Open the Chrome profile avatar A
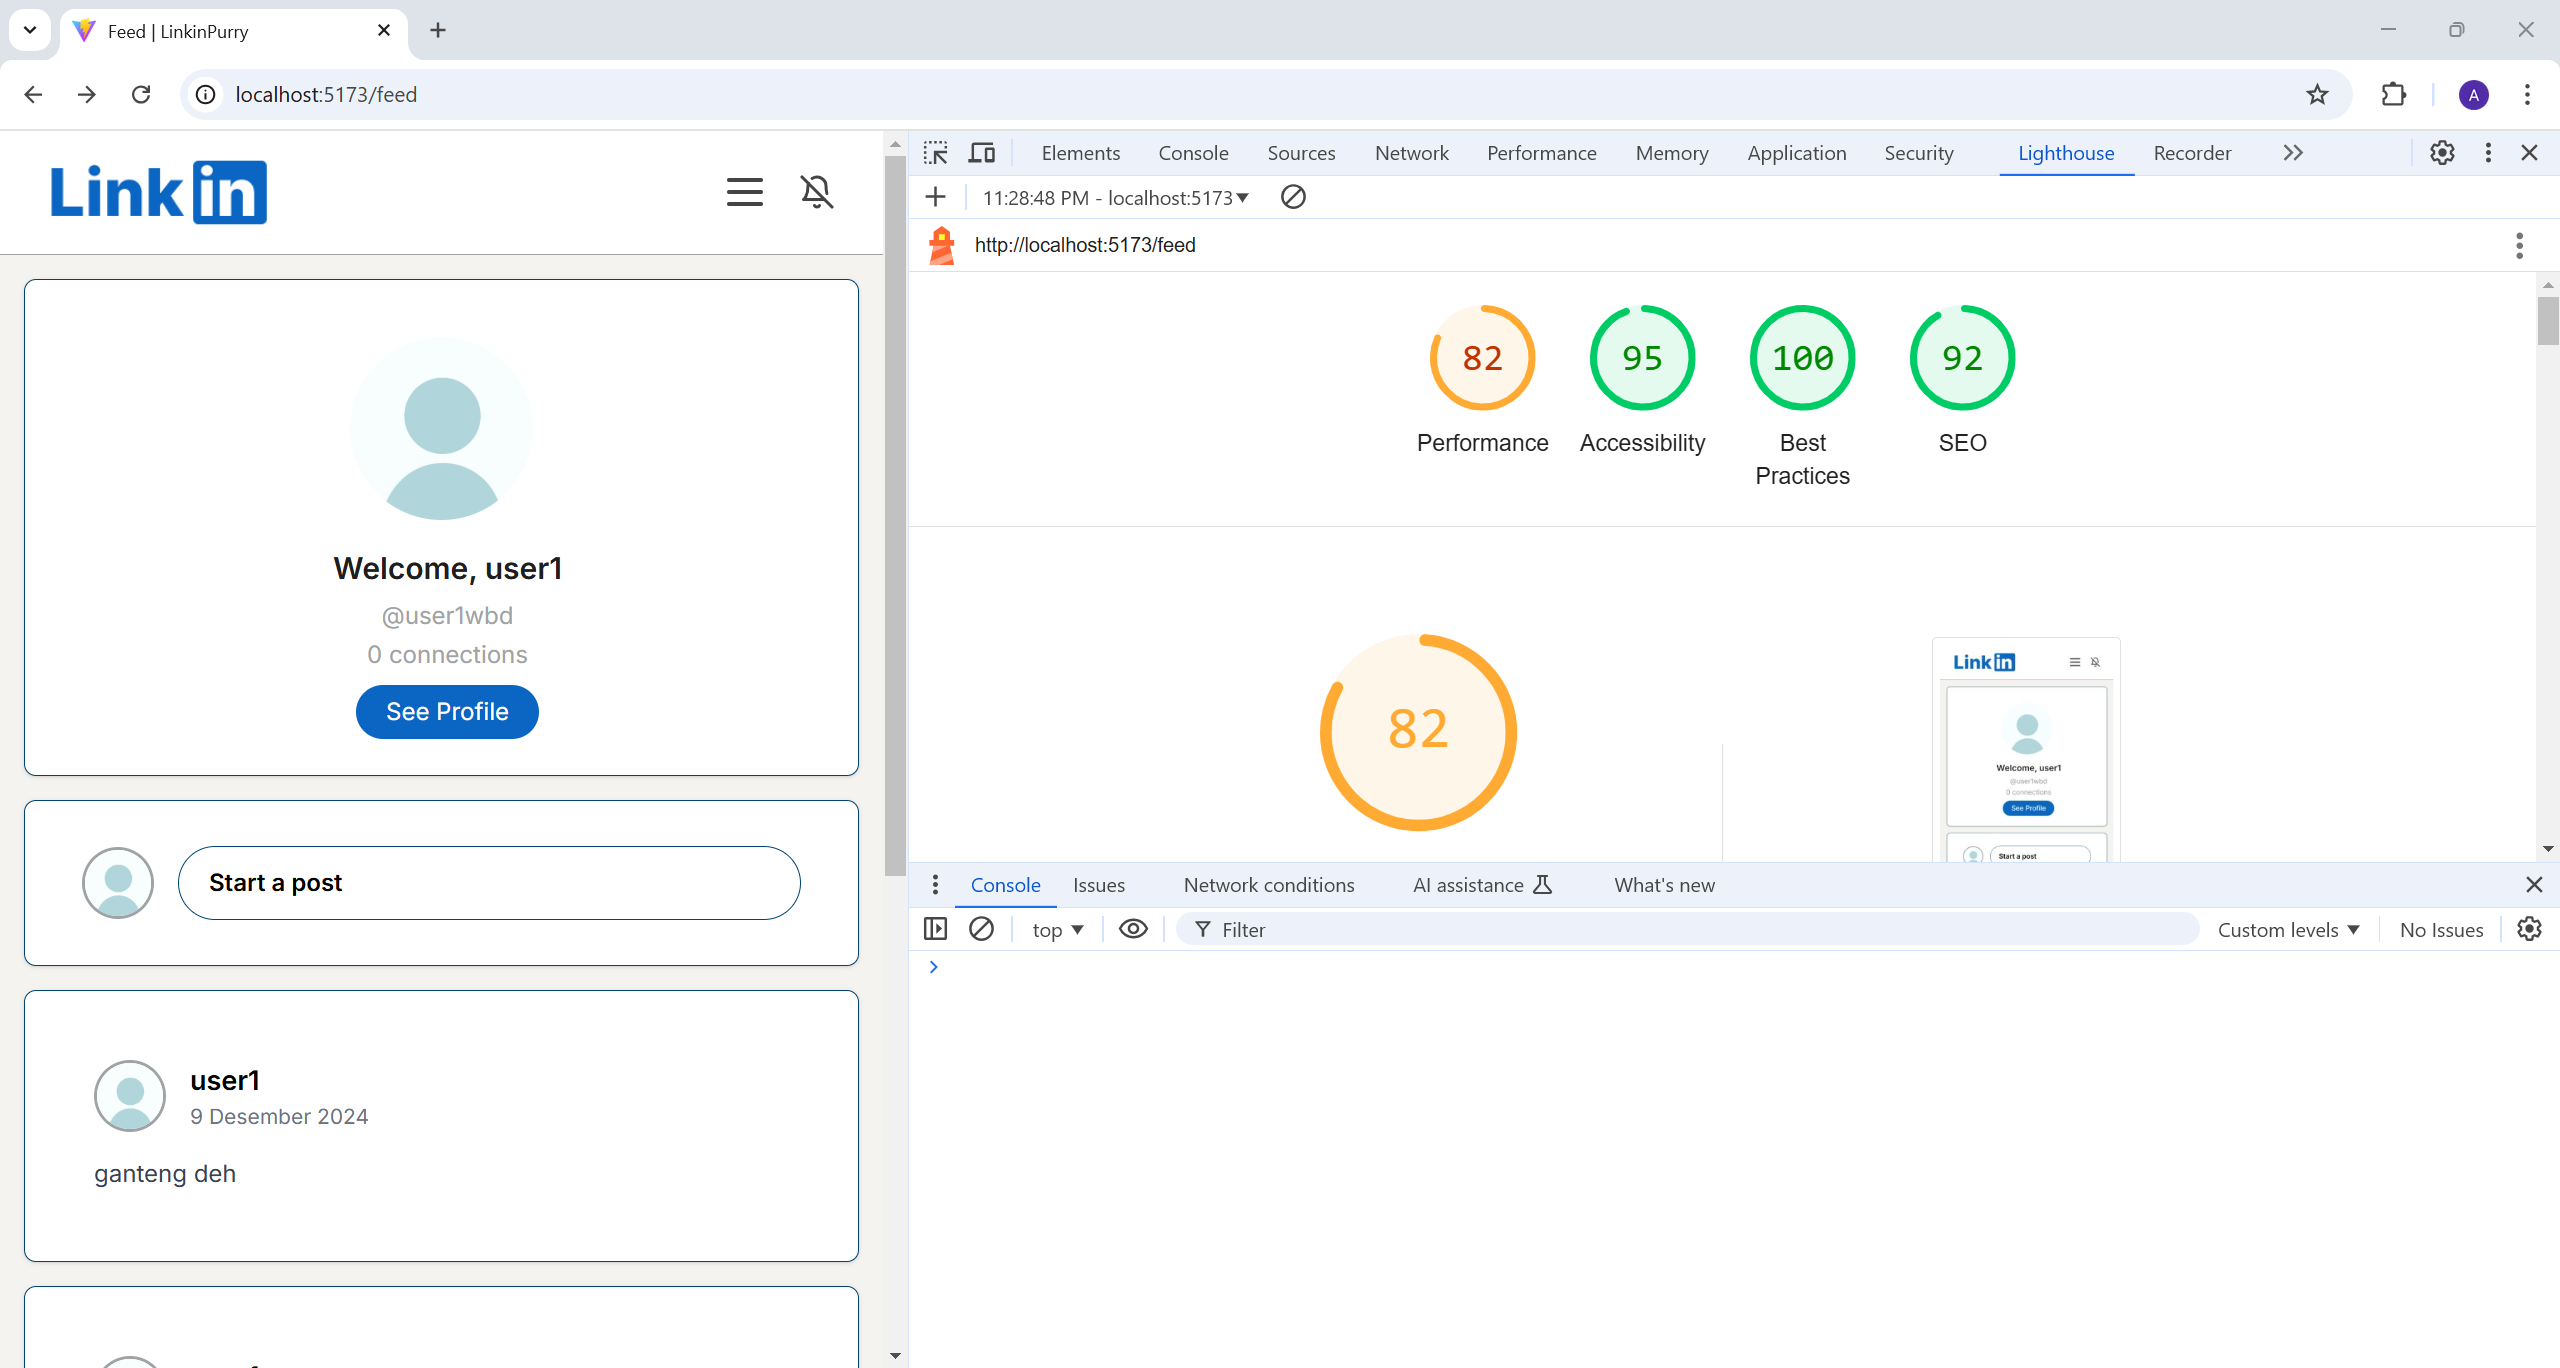 pos(2474,95)
